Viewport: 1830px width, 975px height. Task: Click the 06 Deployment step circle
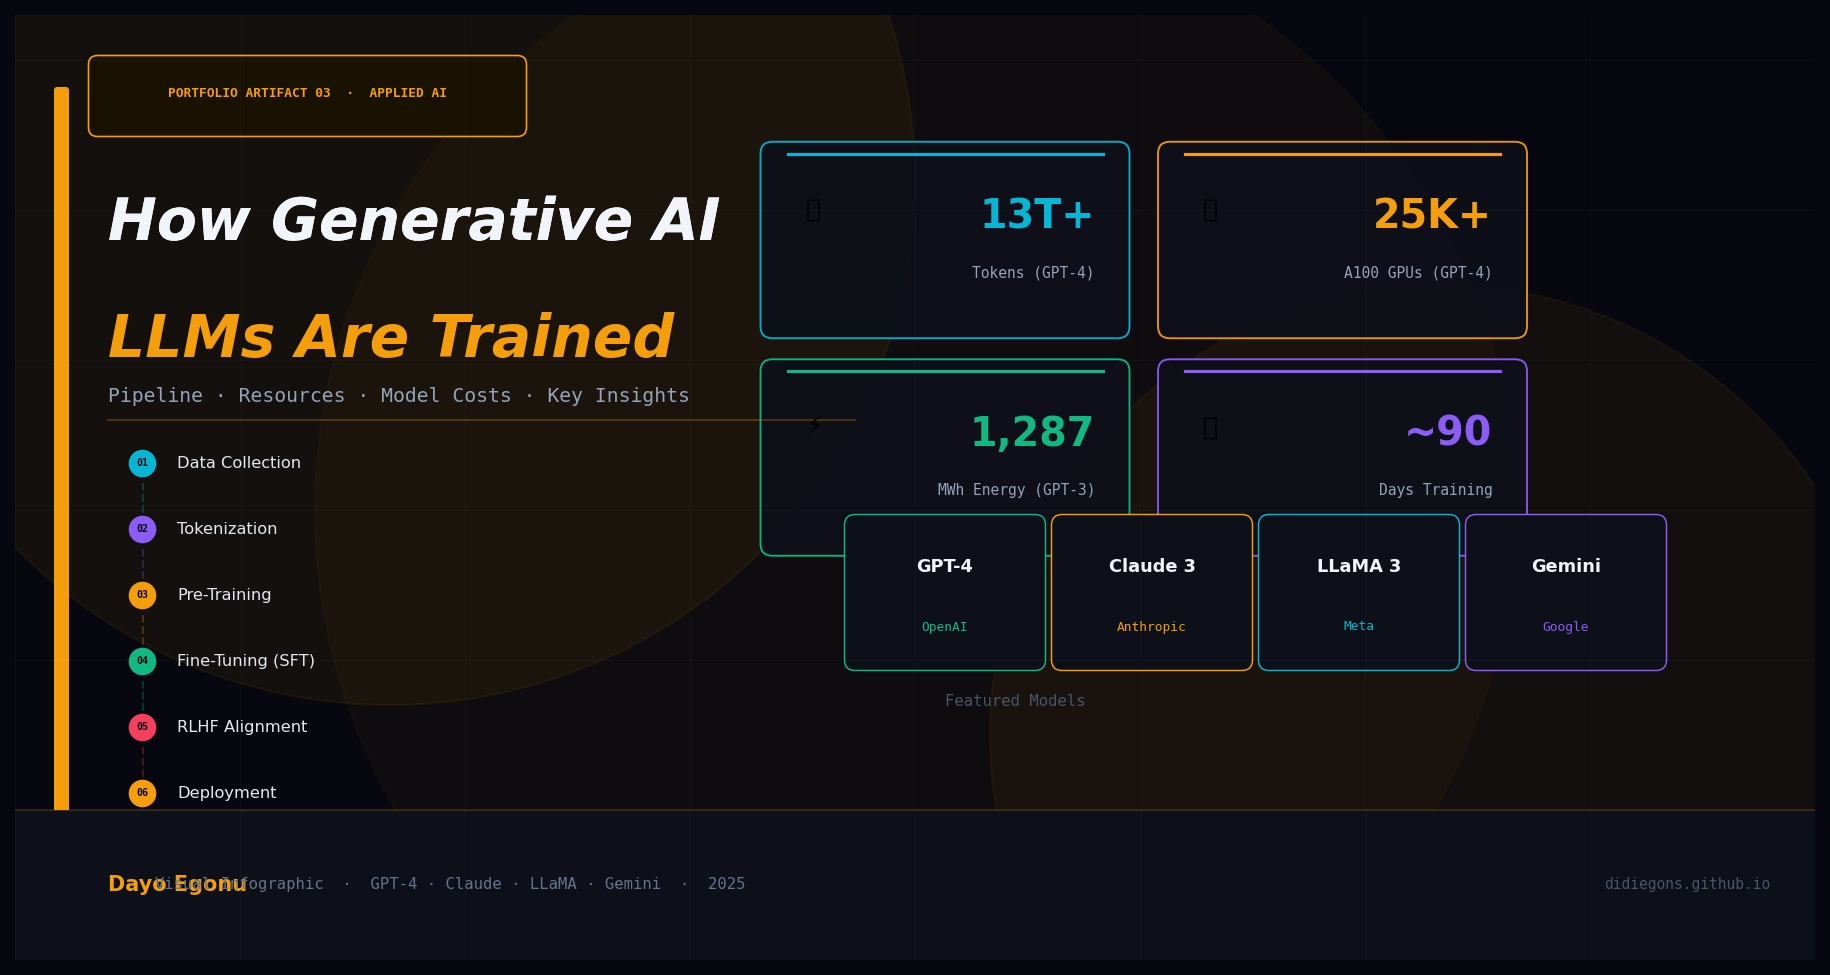(x=142, y=793)
